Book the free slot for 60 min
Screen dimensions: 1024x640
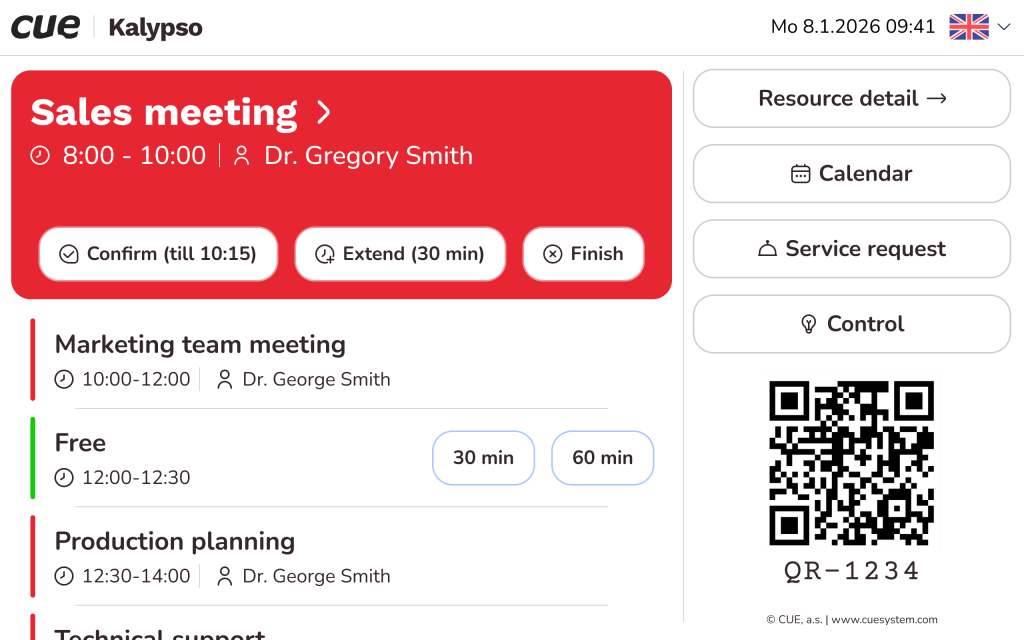coord(602,458)
